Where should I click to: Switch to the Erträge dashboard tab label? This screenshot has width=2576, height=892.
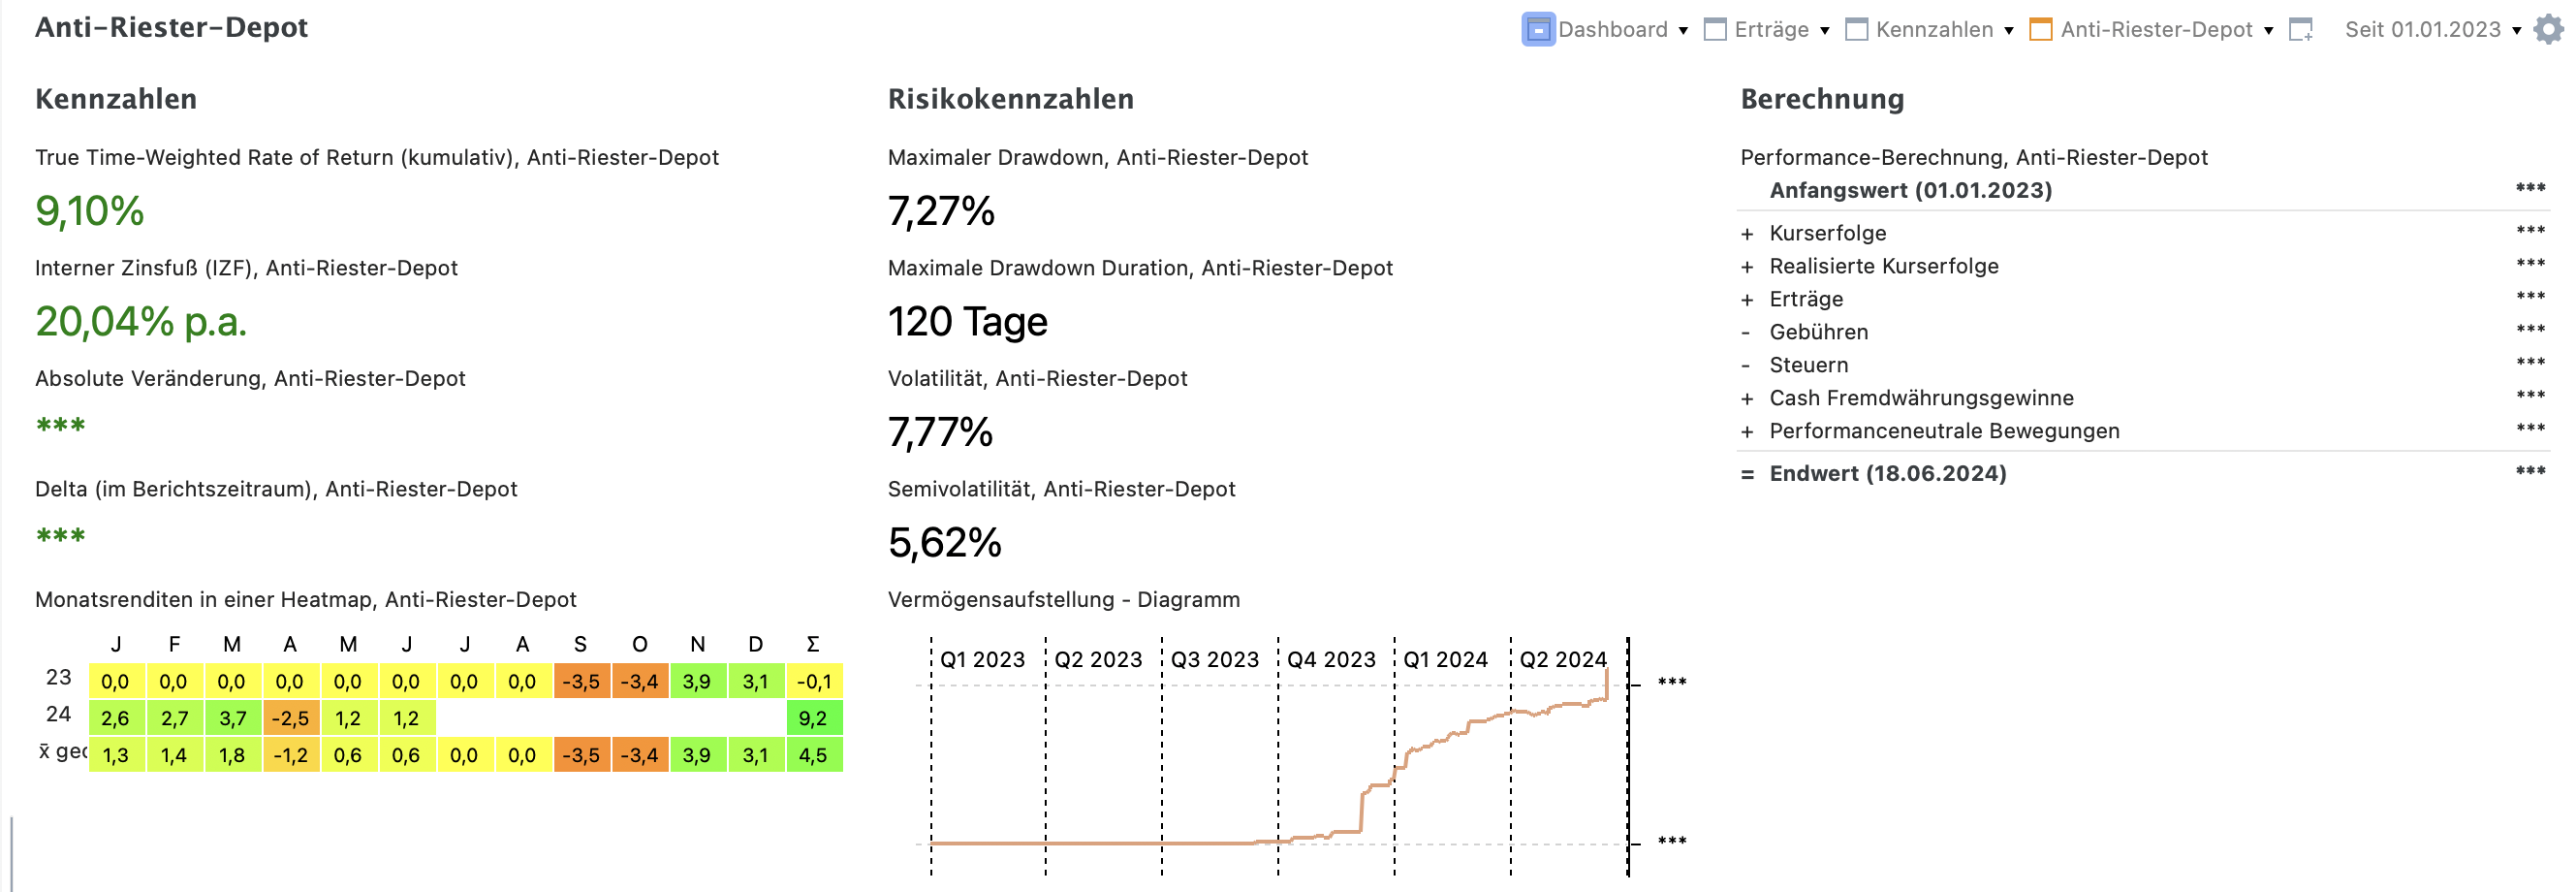coord(1771,30)
